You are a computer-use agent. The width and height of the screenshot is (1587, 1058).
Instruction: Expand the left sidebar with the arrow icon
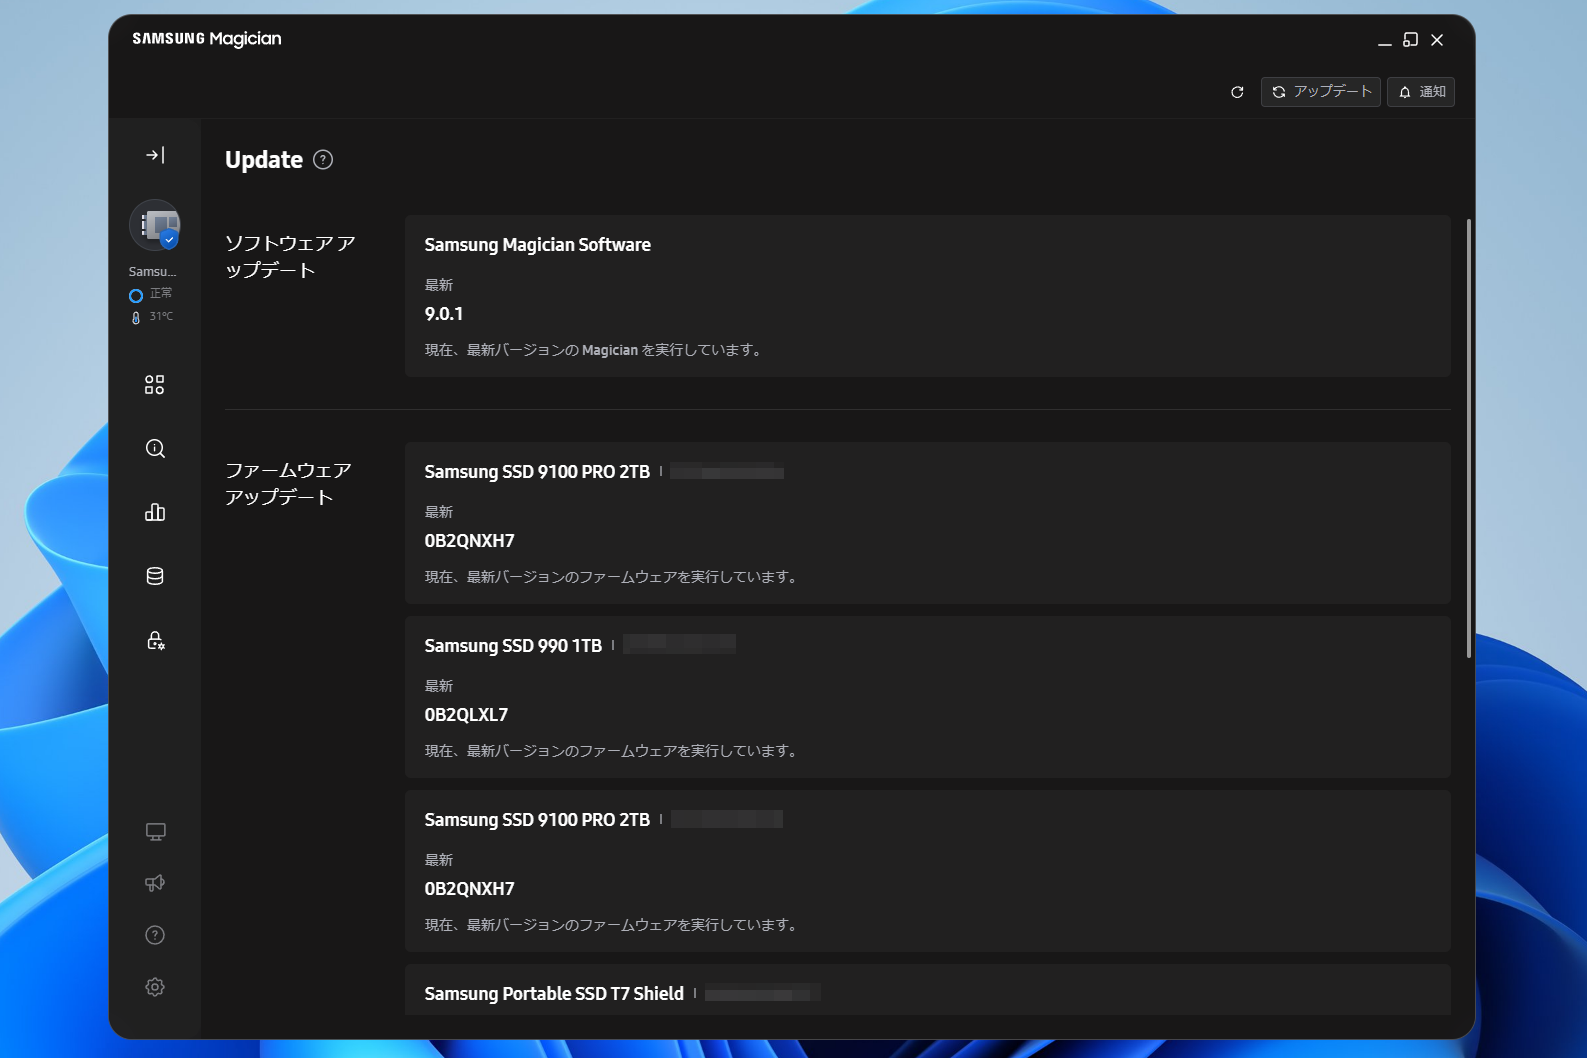155,155
